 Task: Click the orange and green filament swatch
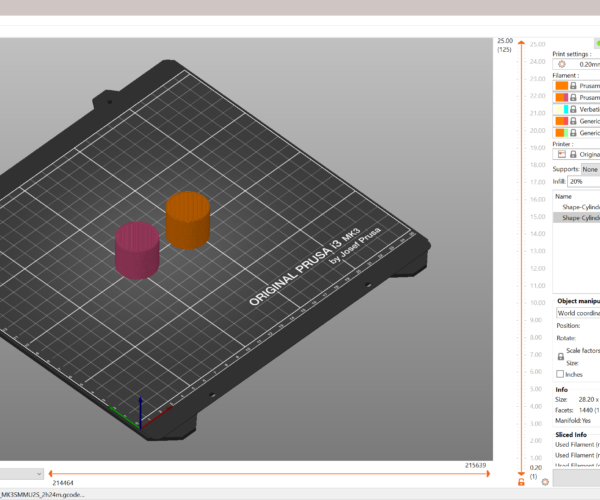coord(561,133)
